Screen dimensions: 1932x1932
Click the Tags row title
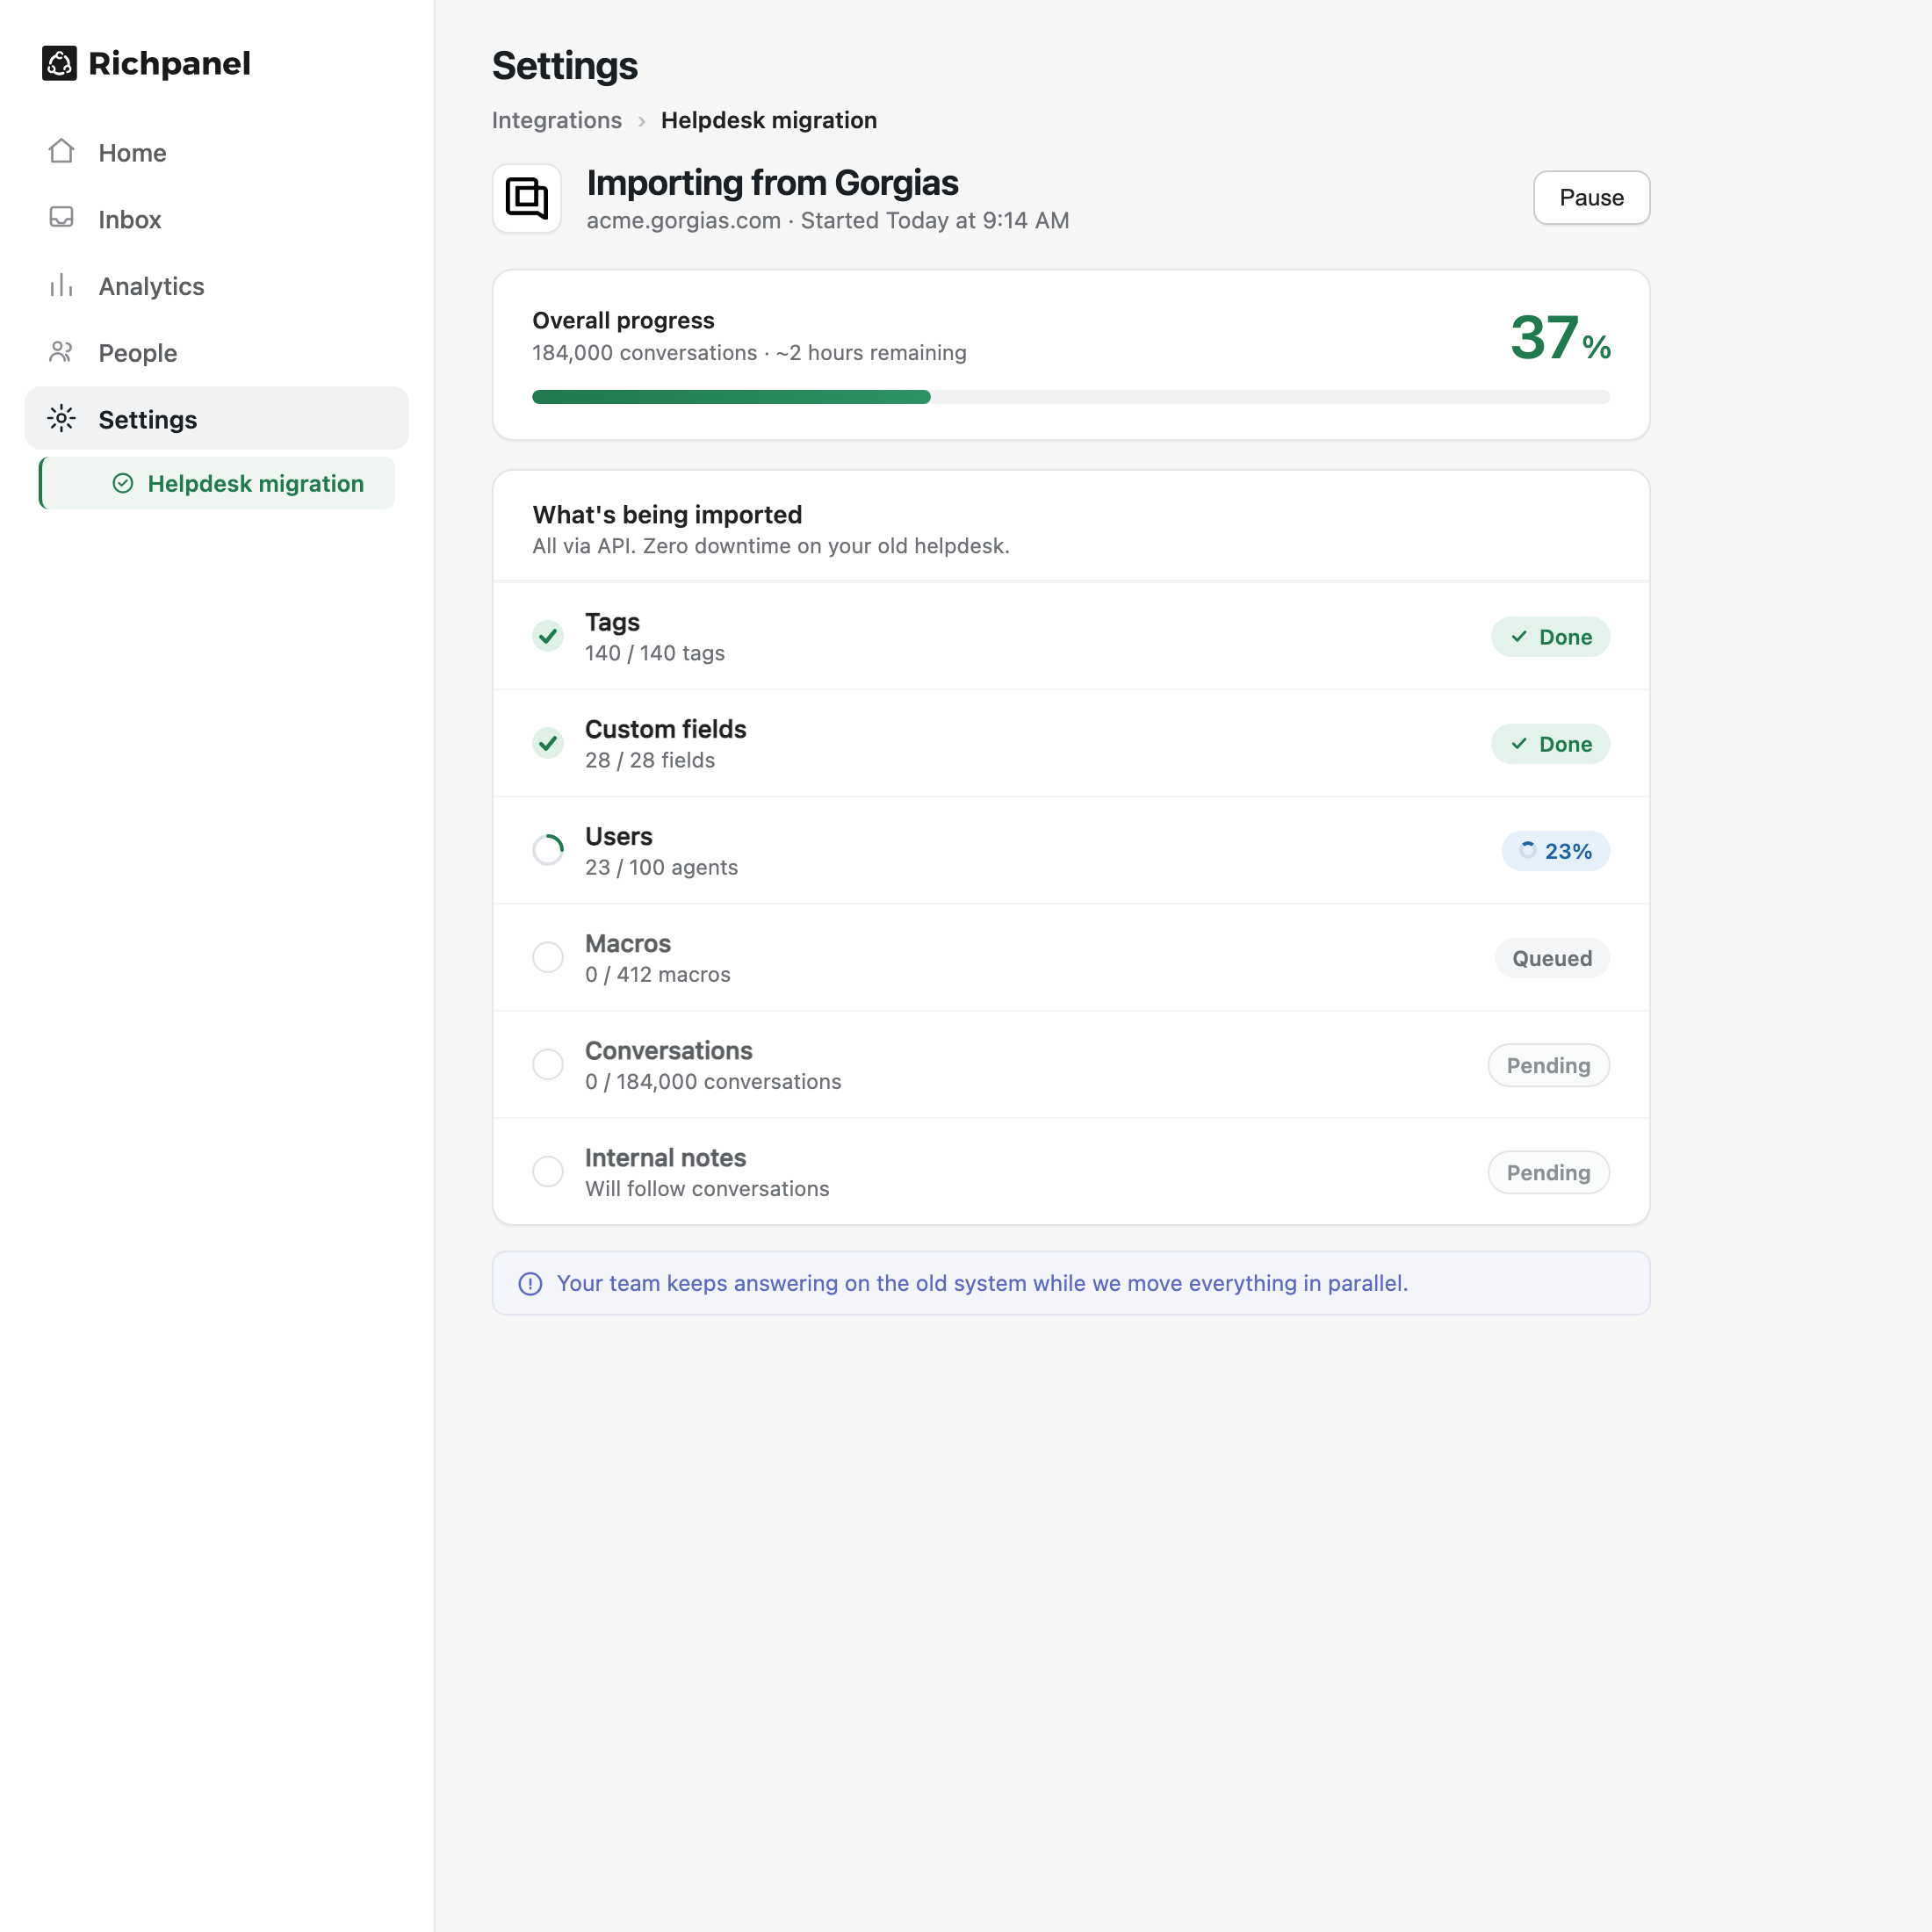(x=612, y=622)
